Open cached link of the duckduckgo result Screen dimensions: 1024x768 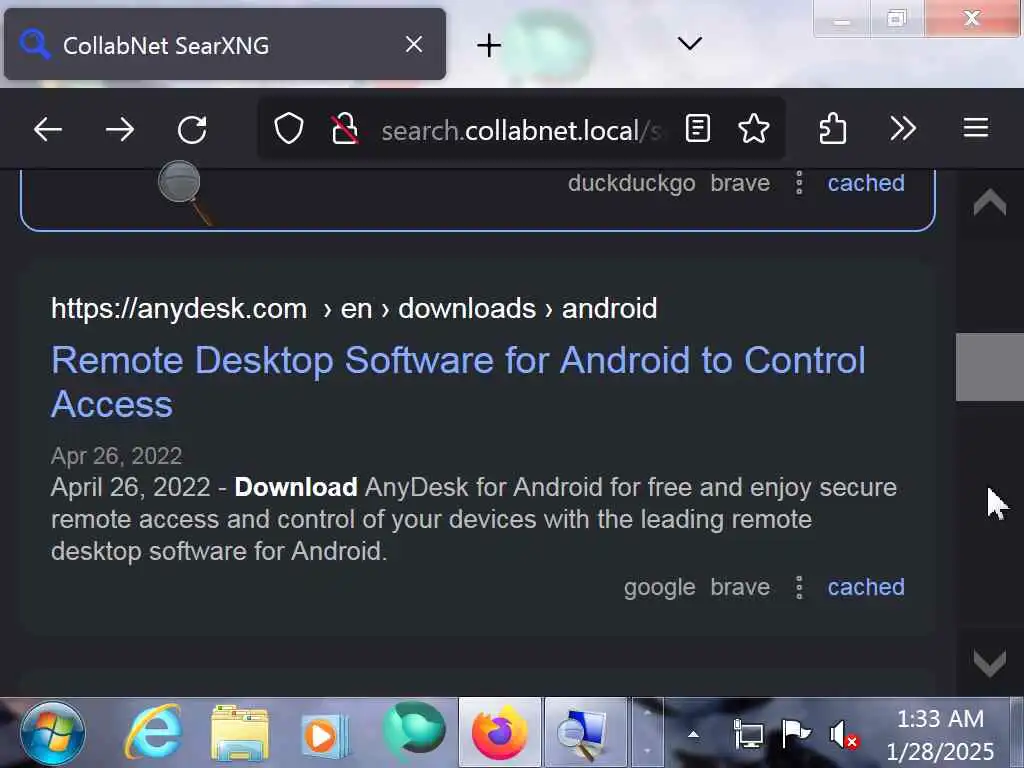[x=866, y=183]
